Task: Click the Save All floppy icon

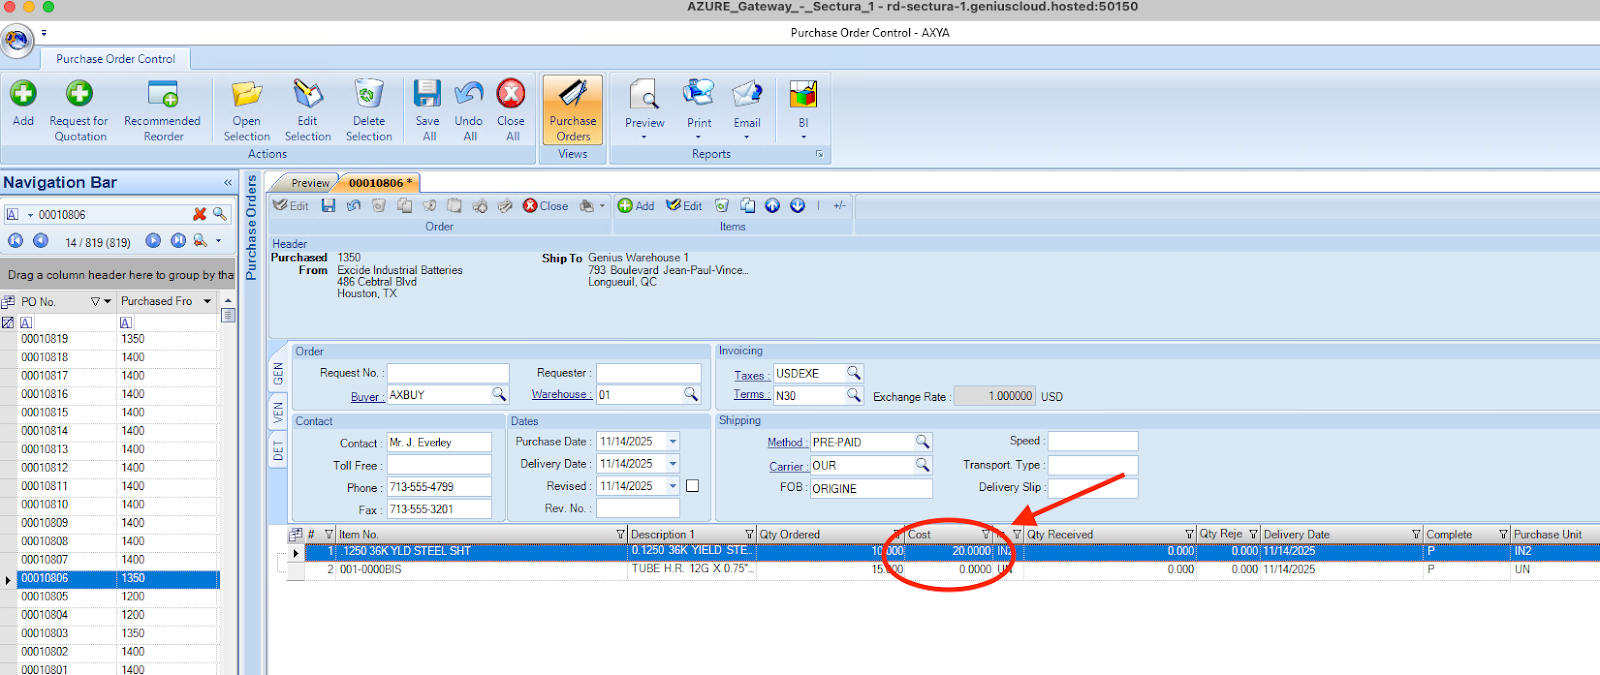Action: (x=428, y=95)
